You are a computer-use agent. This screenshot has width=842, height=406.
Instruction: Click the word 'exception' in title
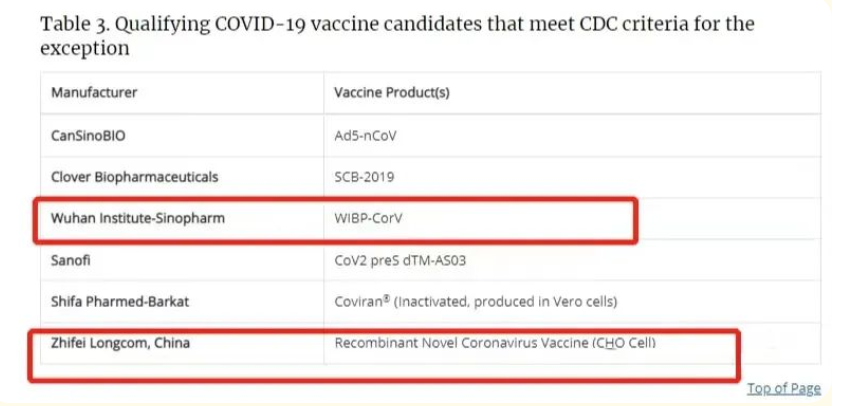tap(85, 48)
